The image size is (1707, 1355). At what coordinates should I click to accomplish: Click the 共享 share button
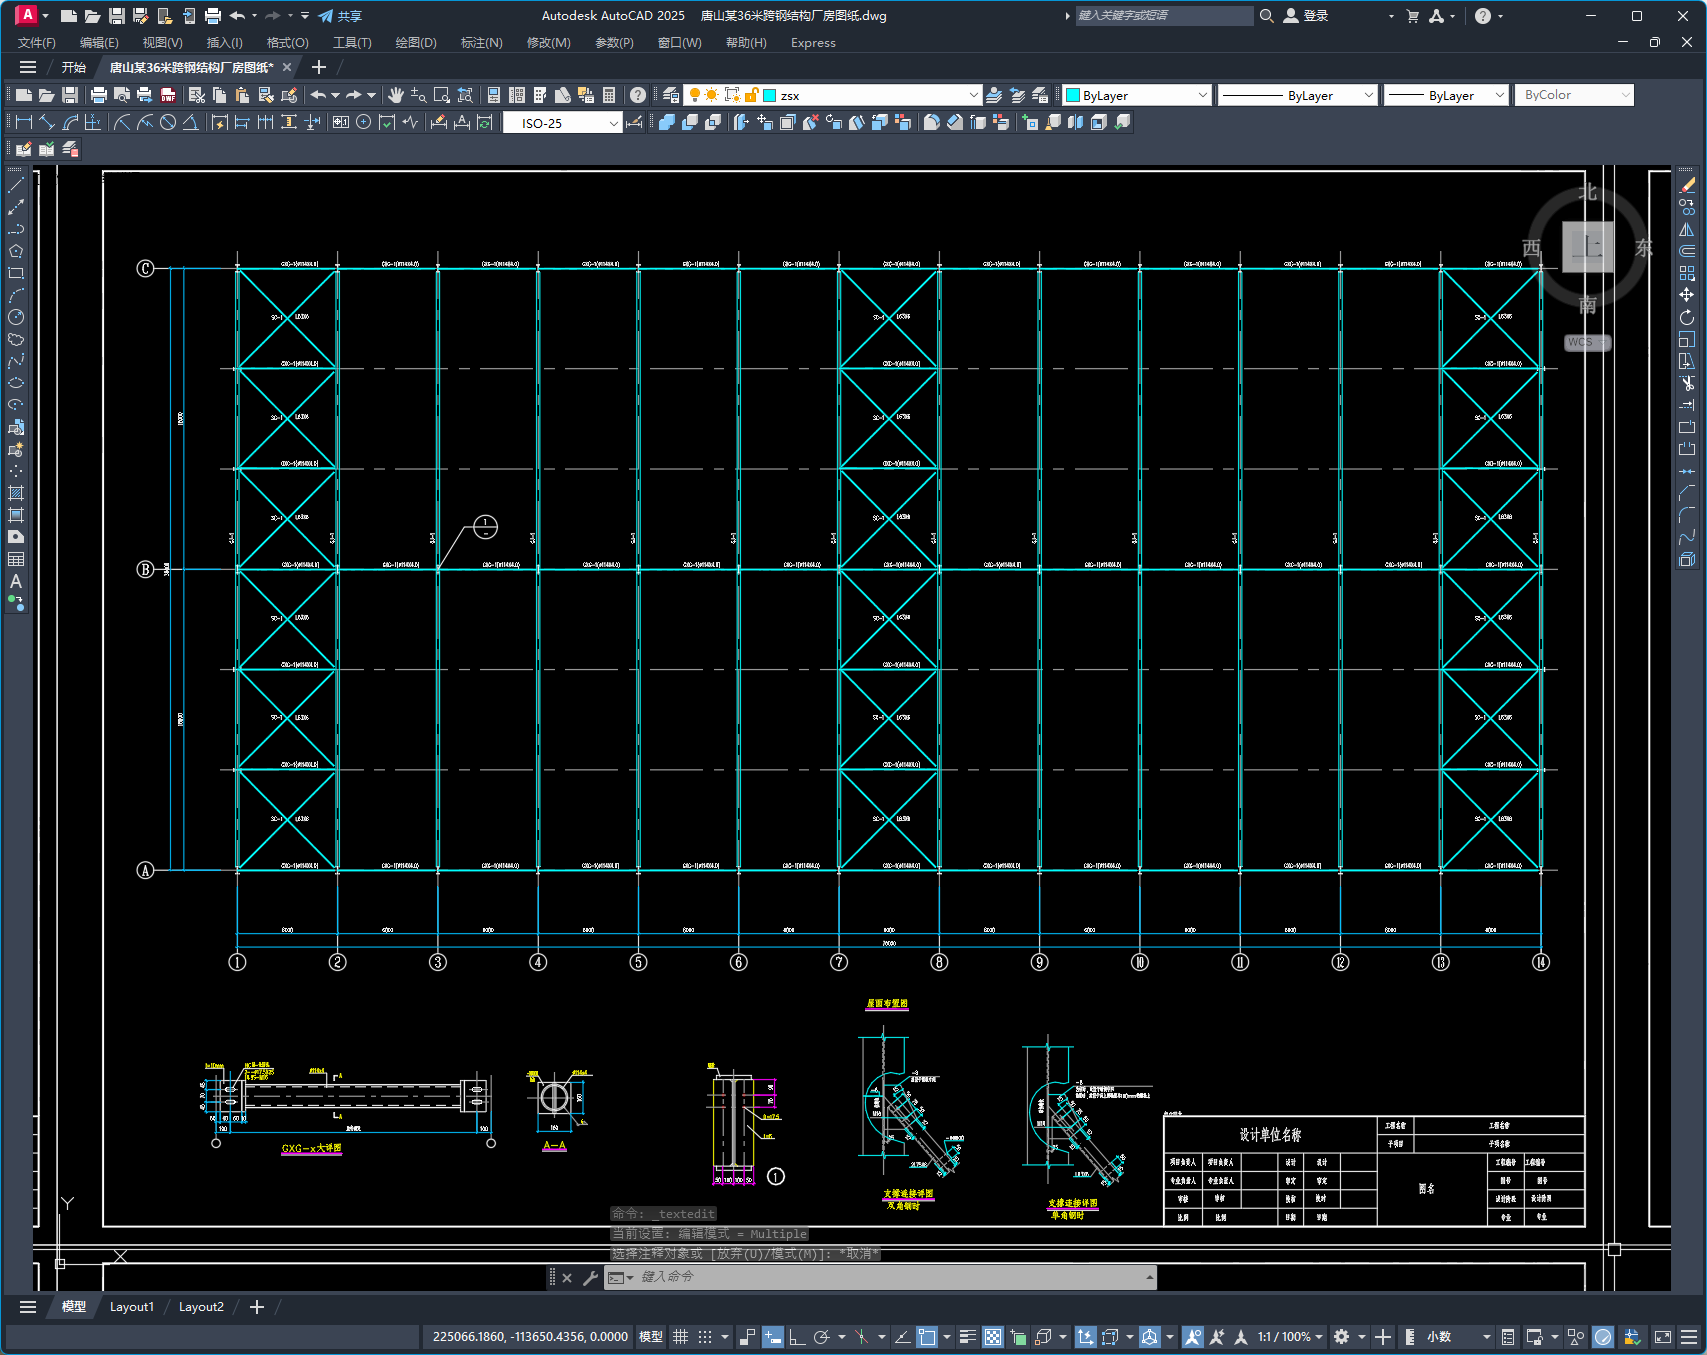[x=340, y=16]
